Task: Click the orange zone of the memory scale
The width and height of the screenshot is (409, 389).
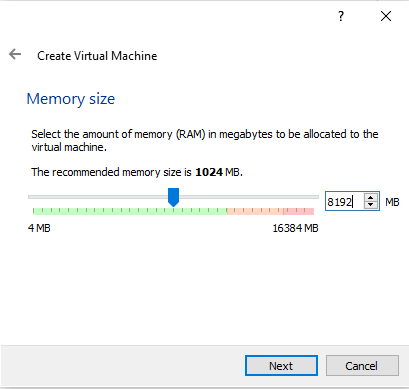Action: 255,211
